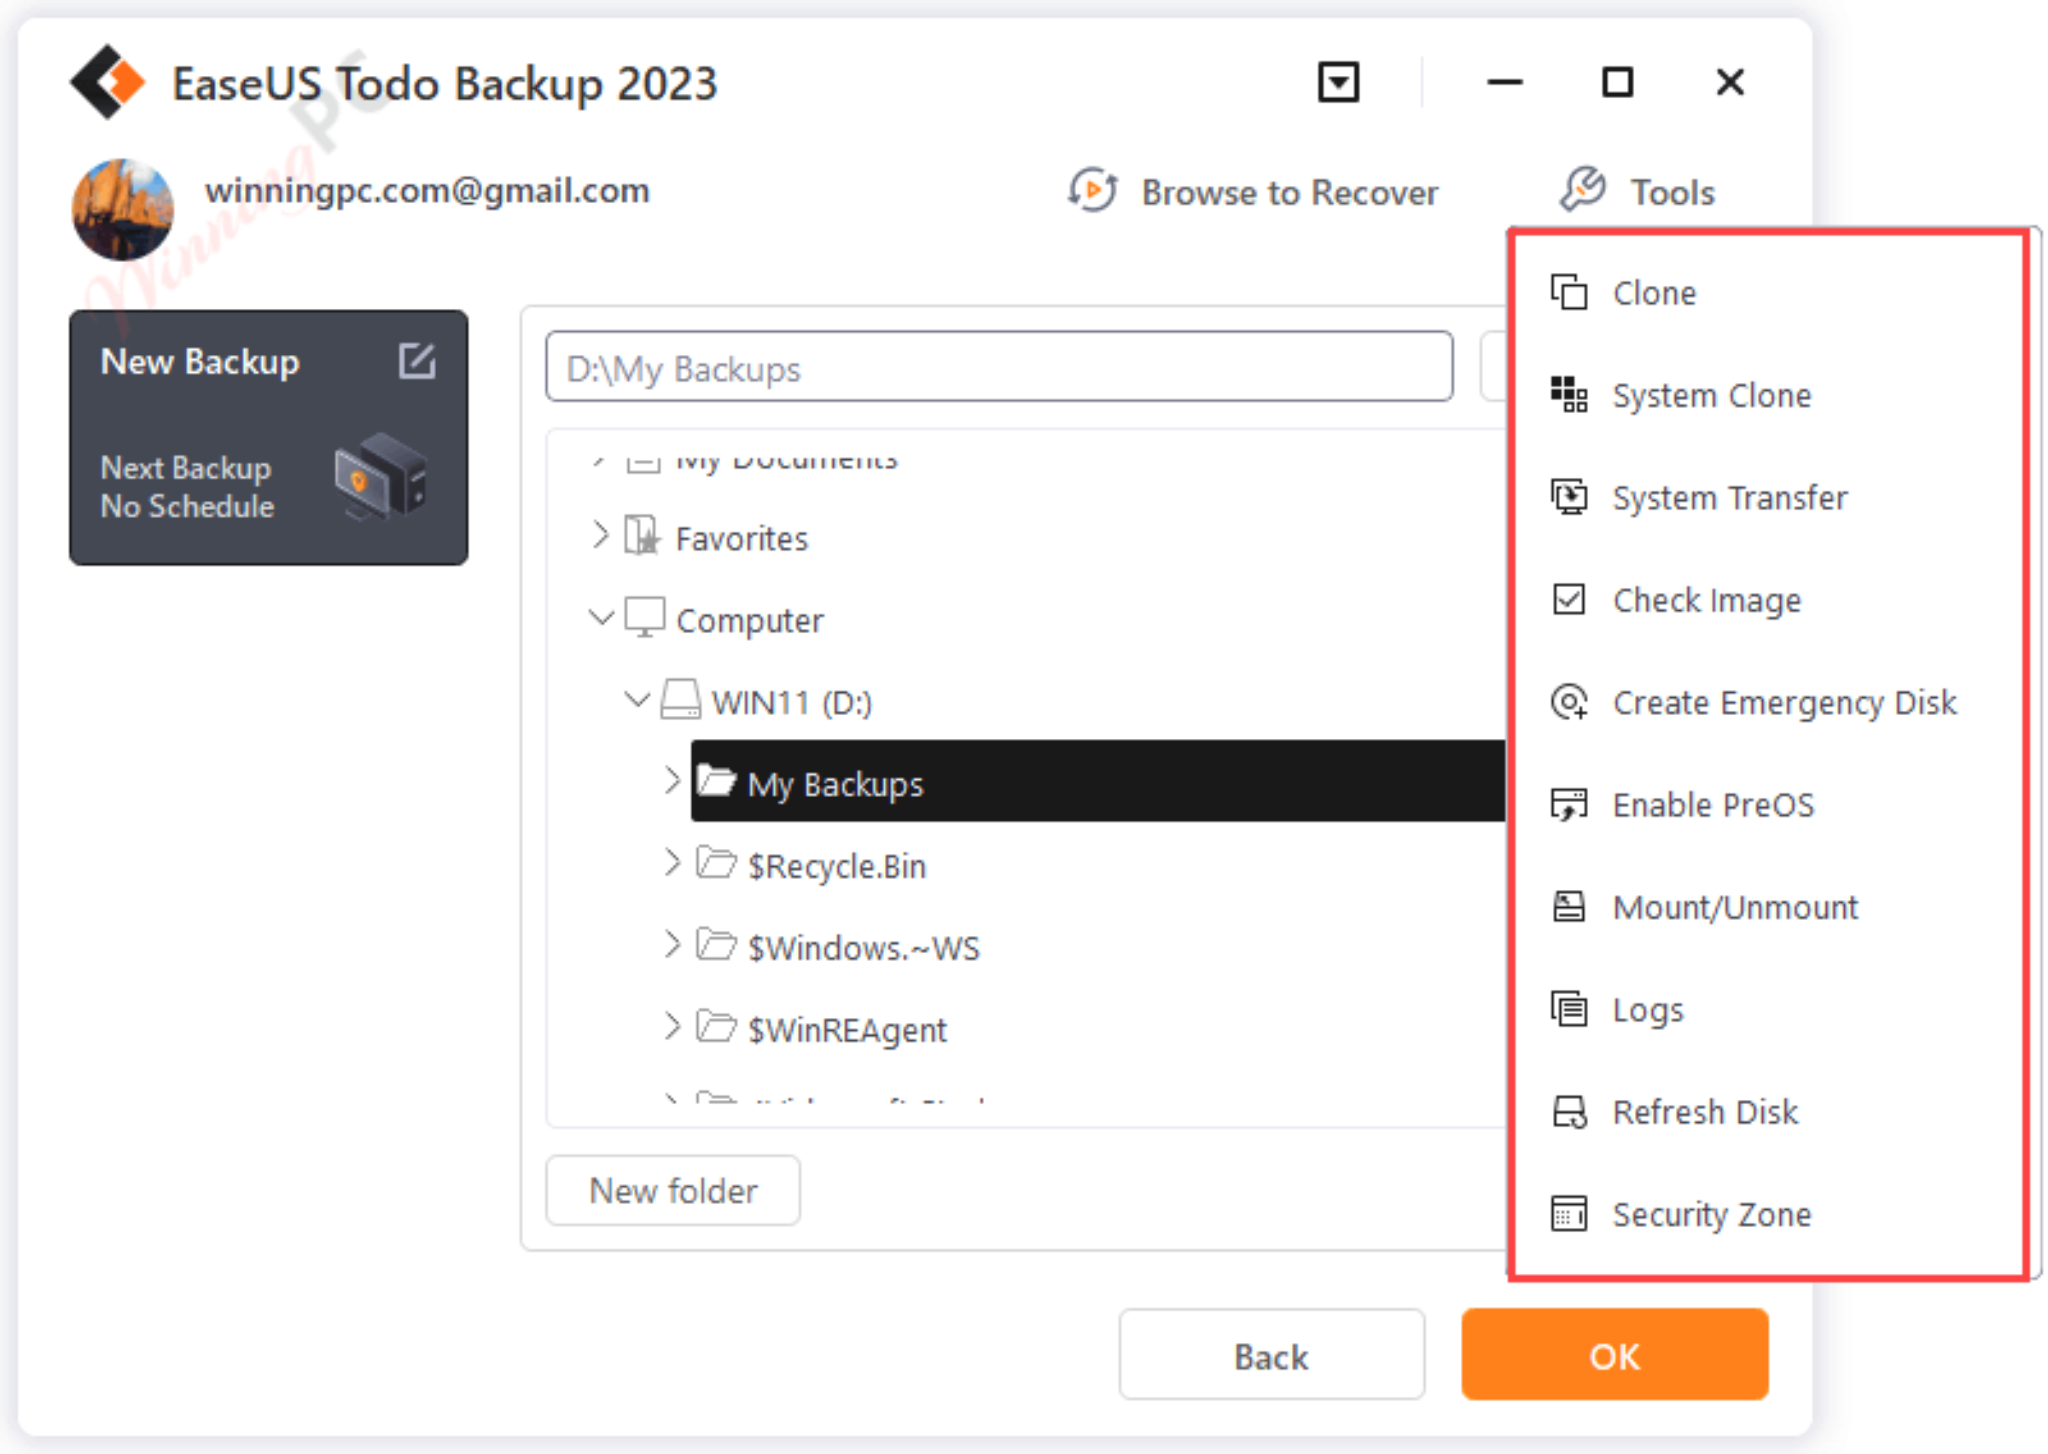Screen dimensions: 2048x1454
Task: Select the $WinREAgent folder label
Action: pyautogui.click(x=847, y=1029)
